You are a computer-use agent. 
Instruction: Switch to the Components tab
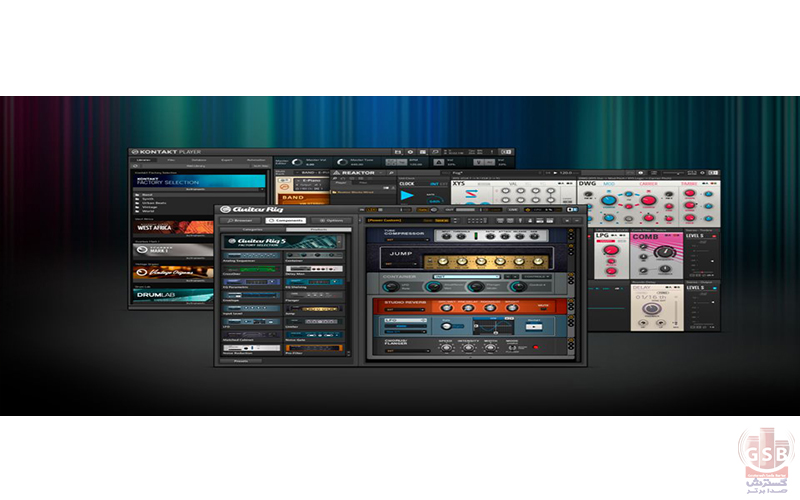[284, 220]
